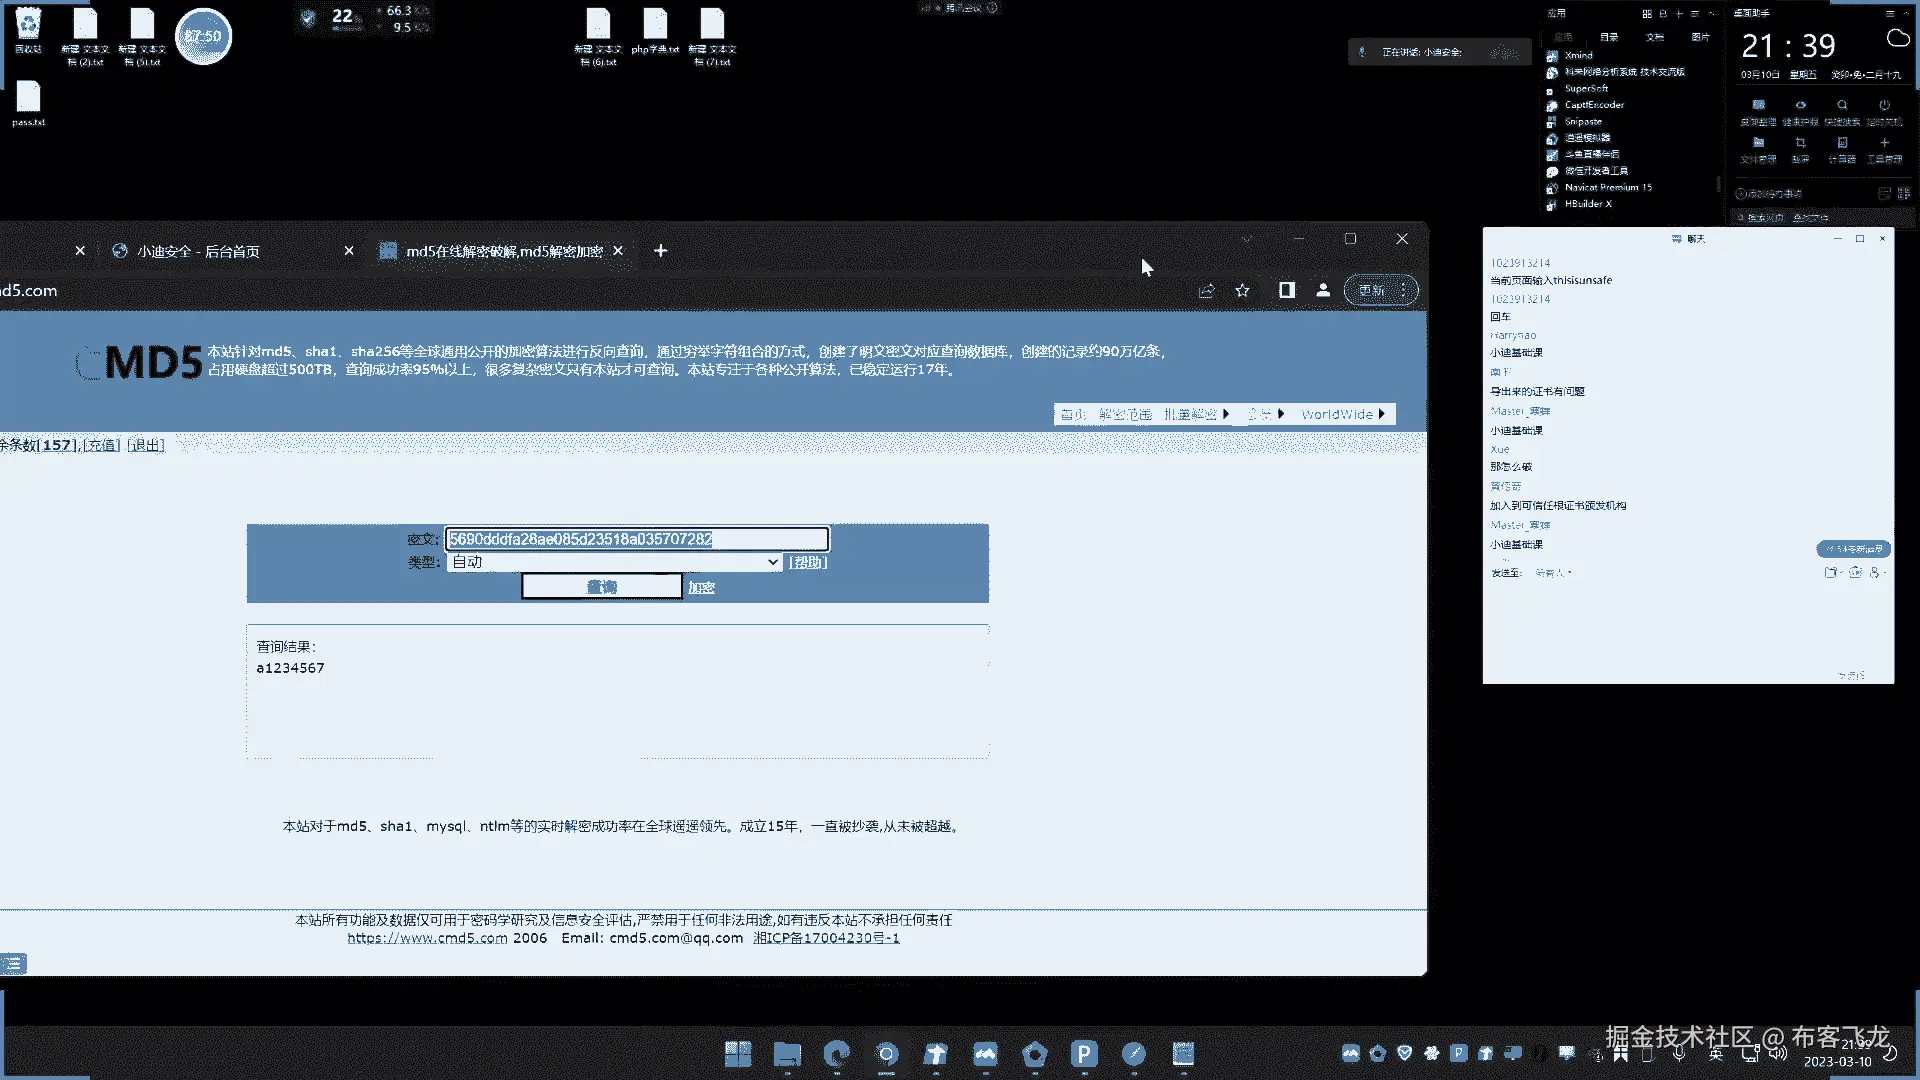Open File Explorer from the taskbar

pos(787,1053)
